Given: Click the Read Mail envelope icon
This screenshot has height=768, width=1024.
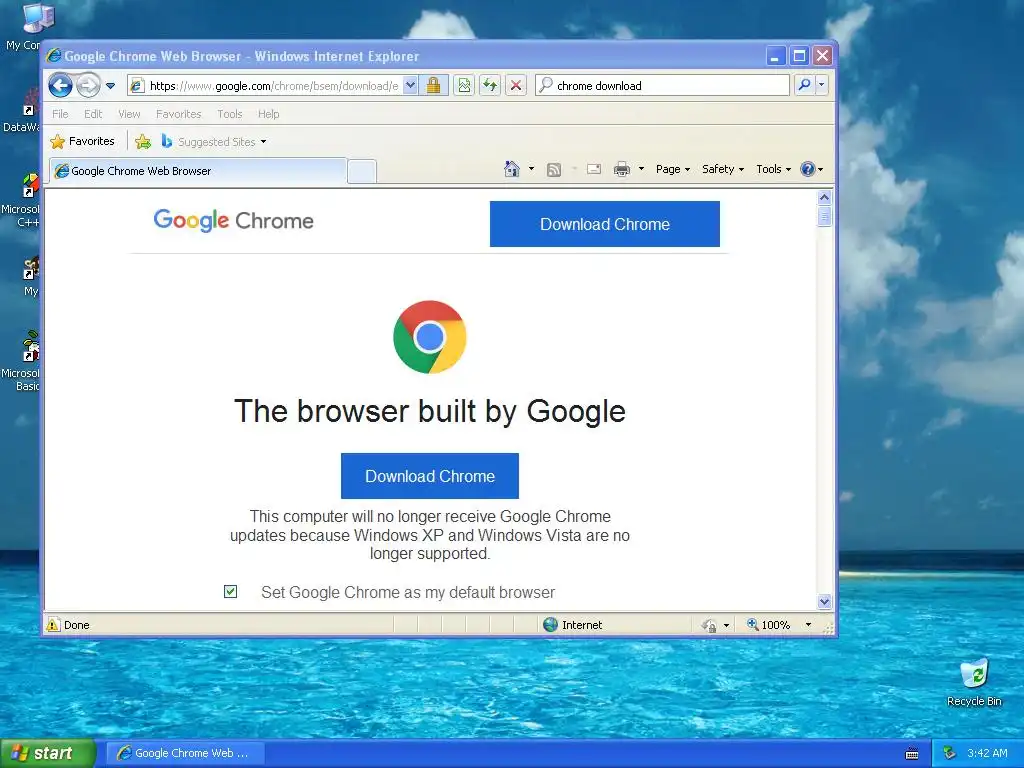Looking at the screenshot, I should (594, 169).
